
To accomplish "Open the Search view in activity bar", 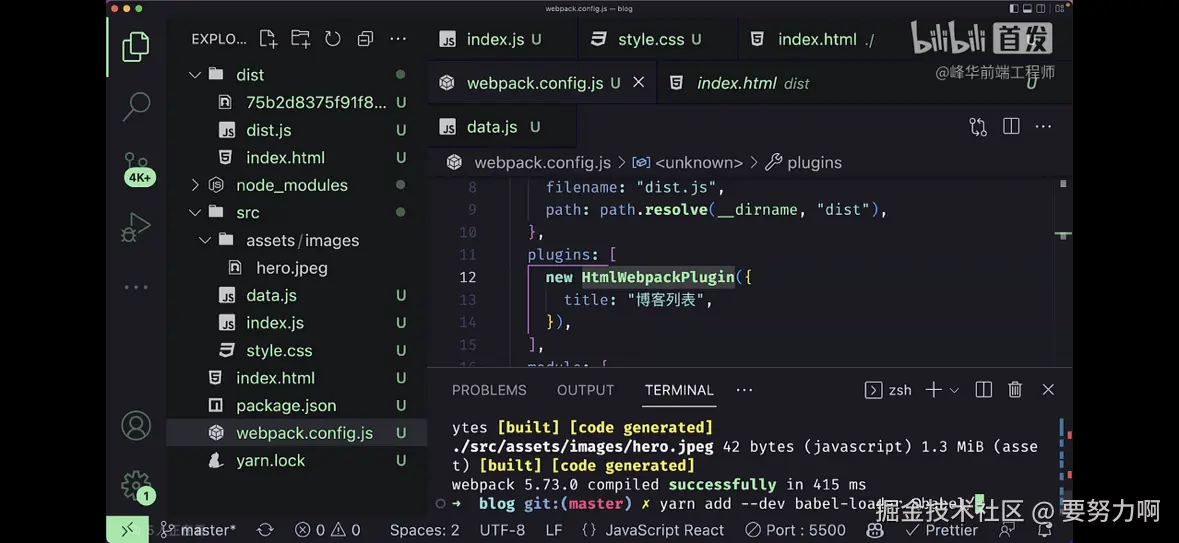I will [x=136, y=106].
